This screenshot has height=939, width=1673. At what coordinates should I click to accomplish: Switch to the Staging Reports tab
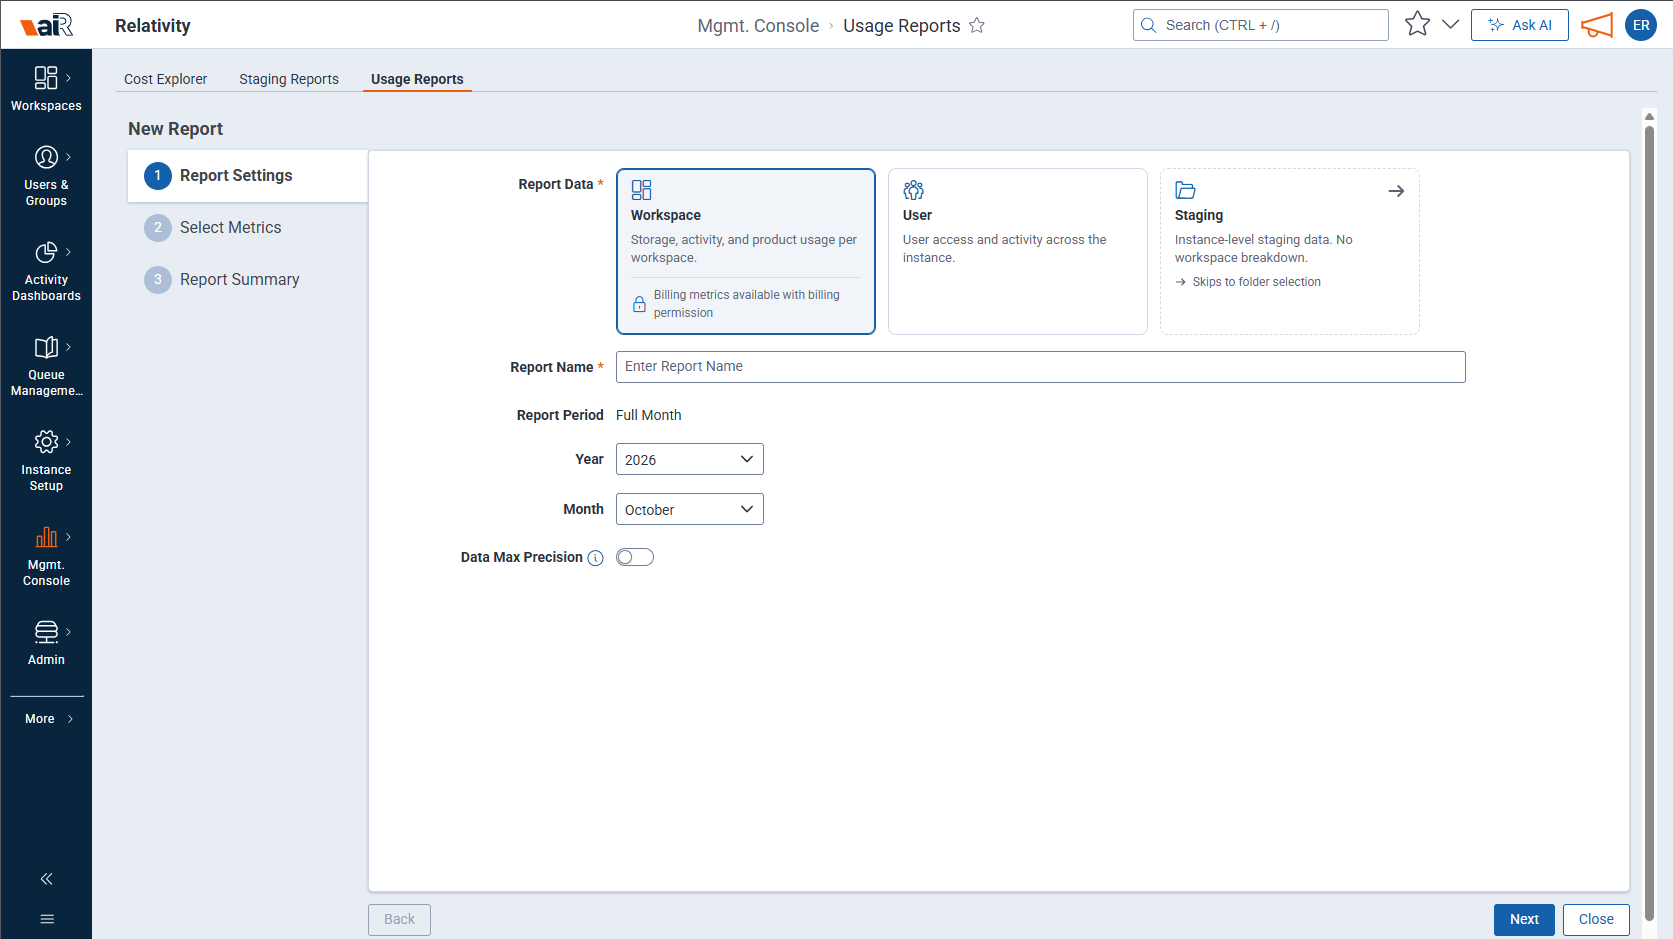coord(289,79)
